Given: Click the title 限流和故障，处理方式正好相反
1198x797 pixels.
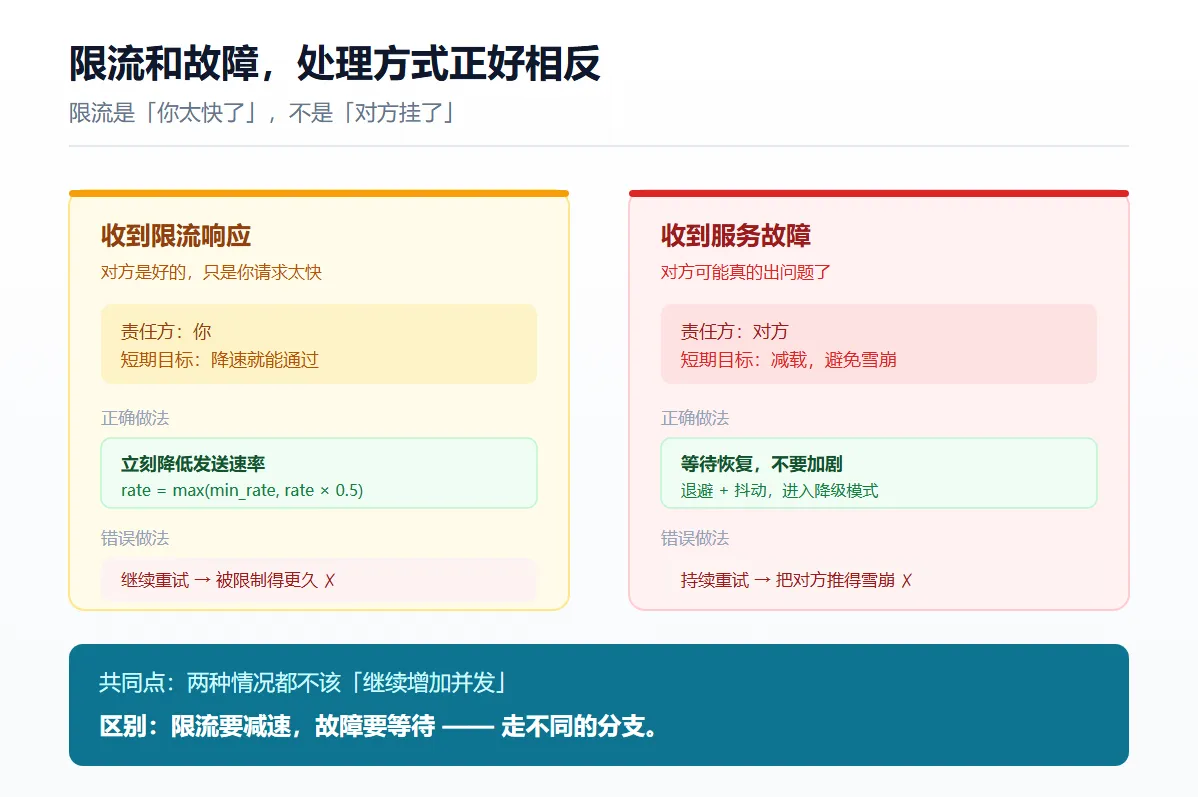Looking at the screenshot, I should tap(335, 63).
